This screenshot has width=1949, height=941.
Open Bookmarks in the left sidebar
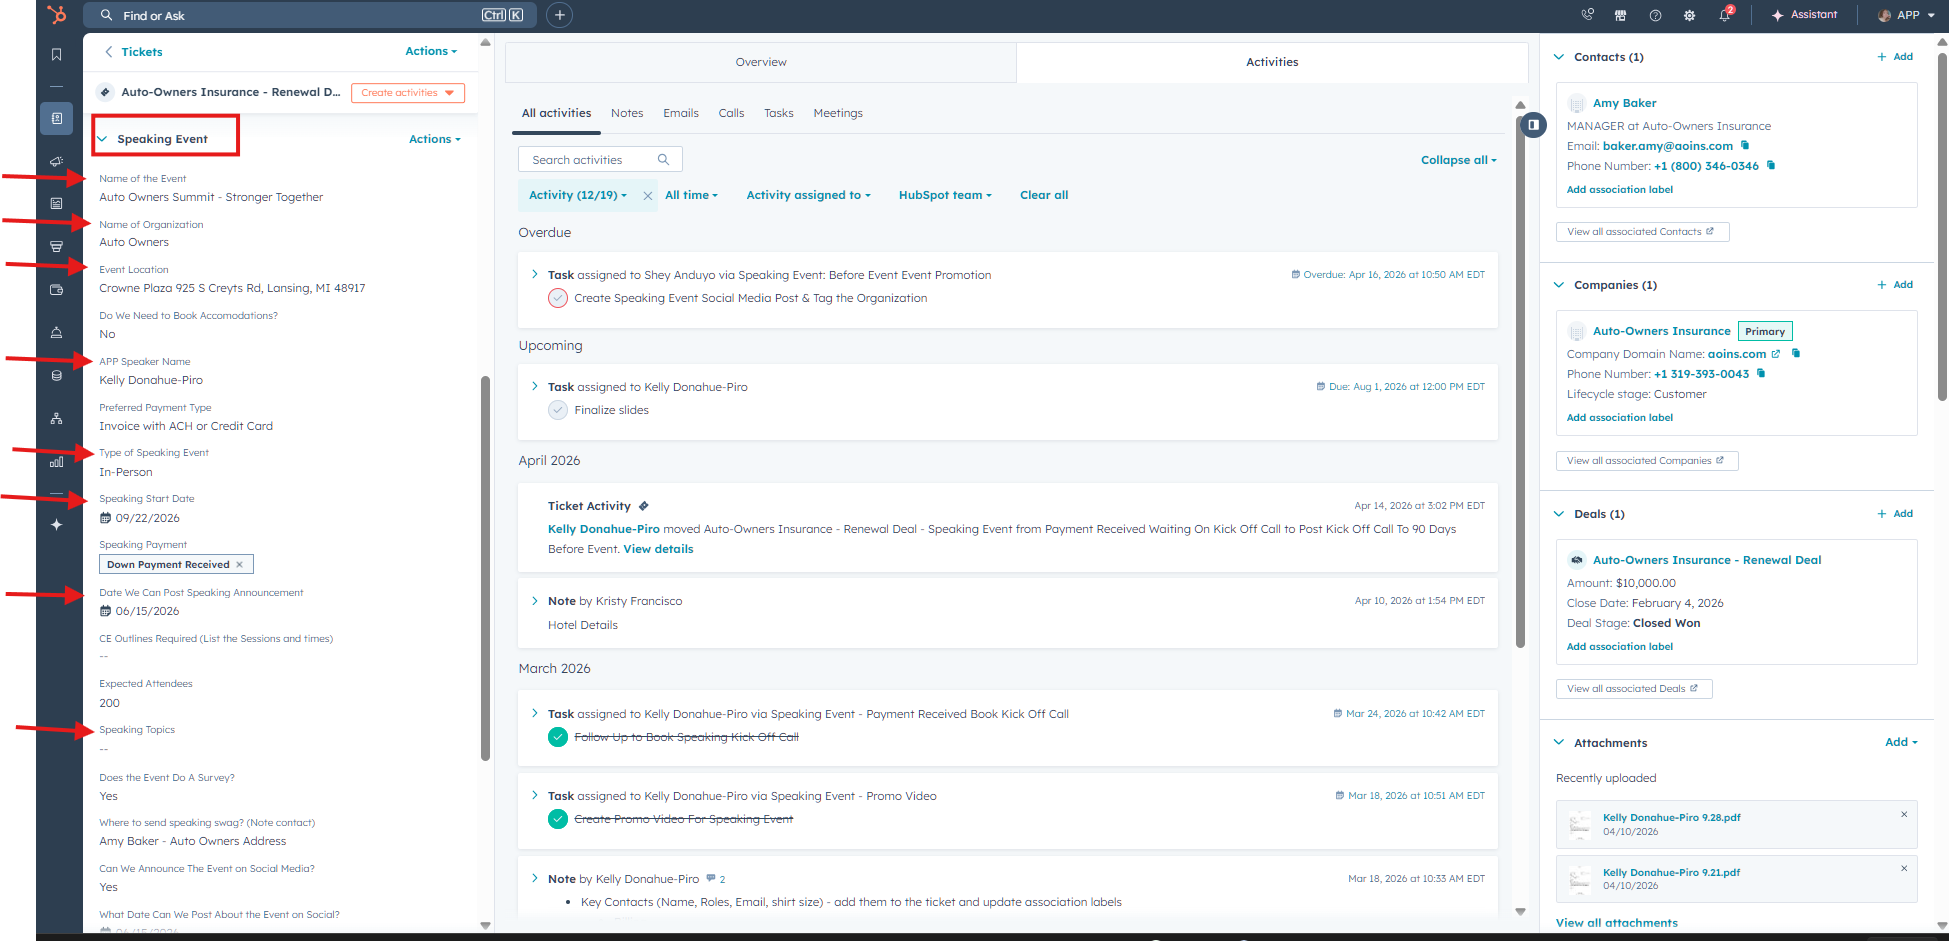[x=57, y=55]
